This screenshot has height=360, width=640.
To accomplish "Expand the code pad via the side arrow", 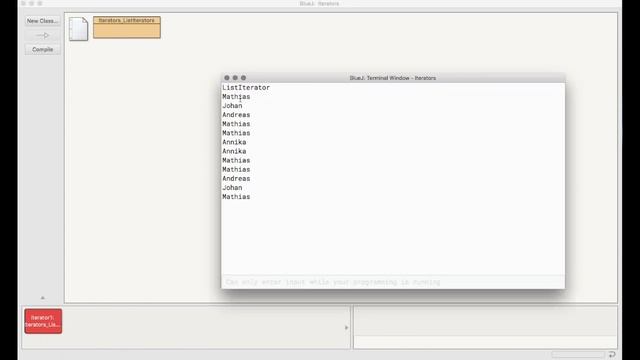I will click(x=347, y=327).
